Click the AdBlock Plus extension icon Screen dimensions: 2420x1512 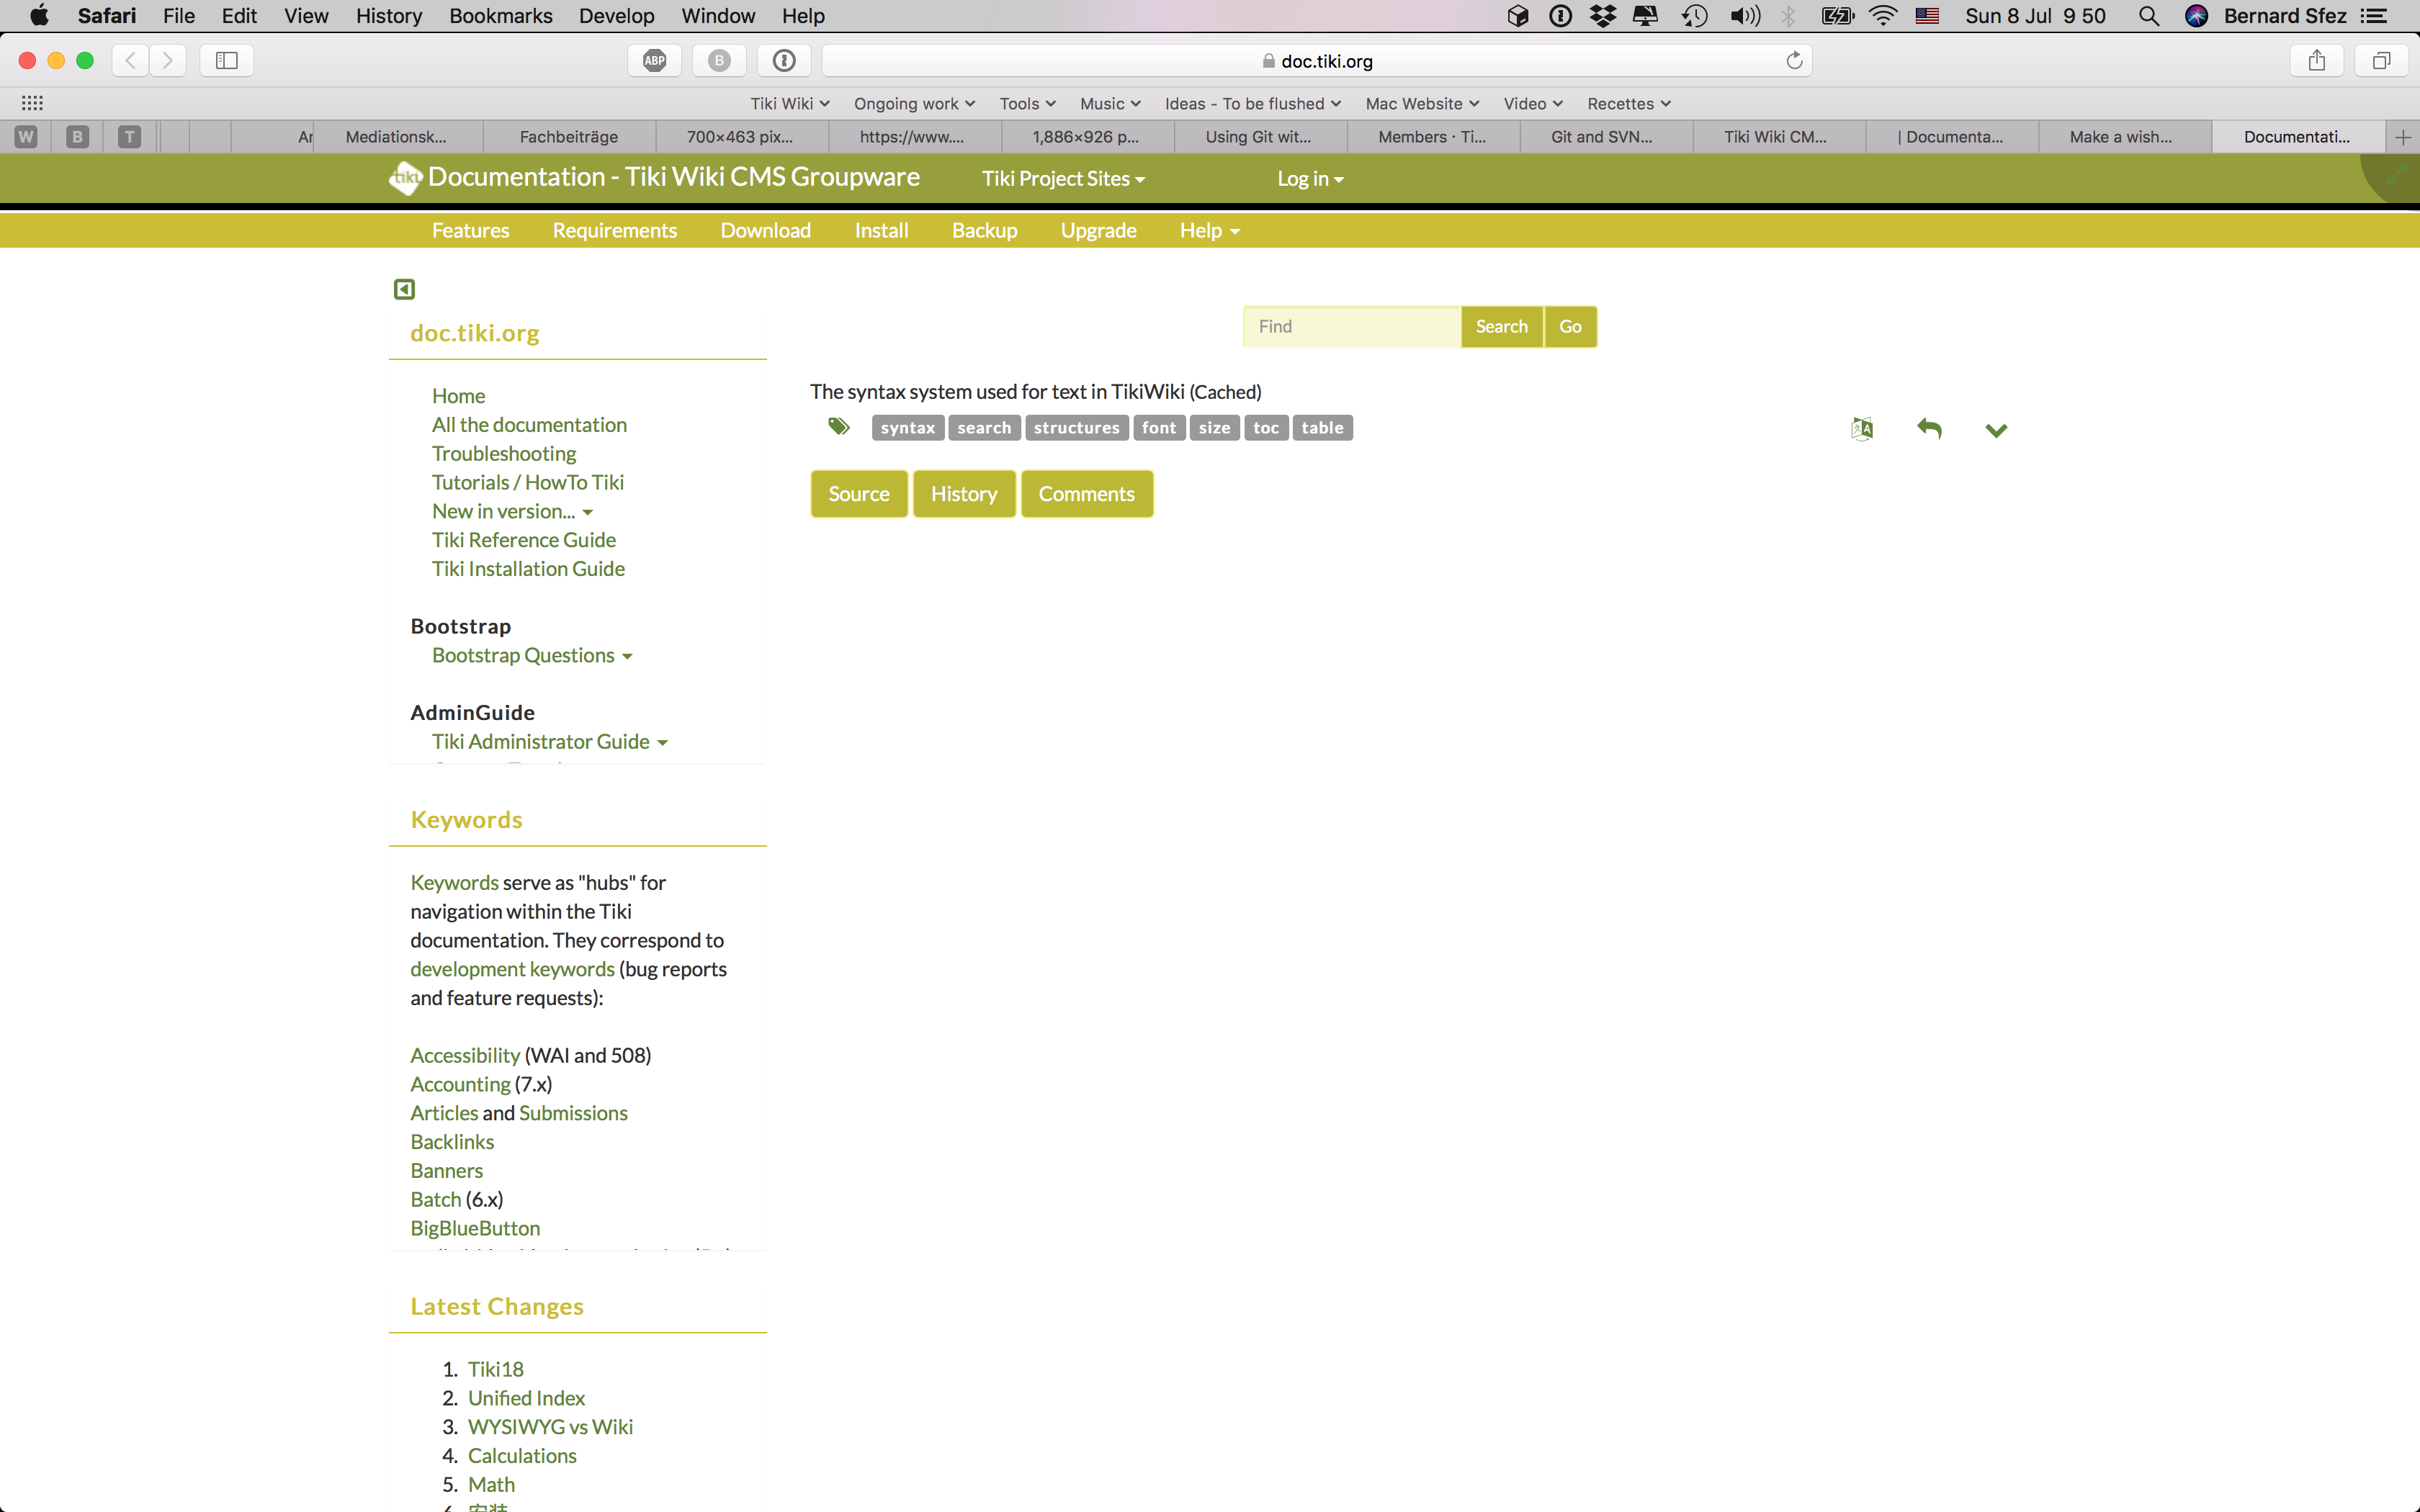click(655, 61)
